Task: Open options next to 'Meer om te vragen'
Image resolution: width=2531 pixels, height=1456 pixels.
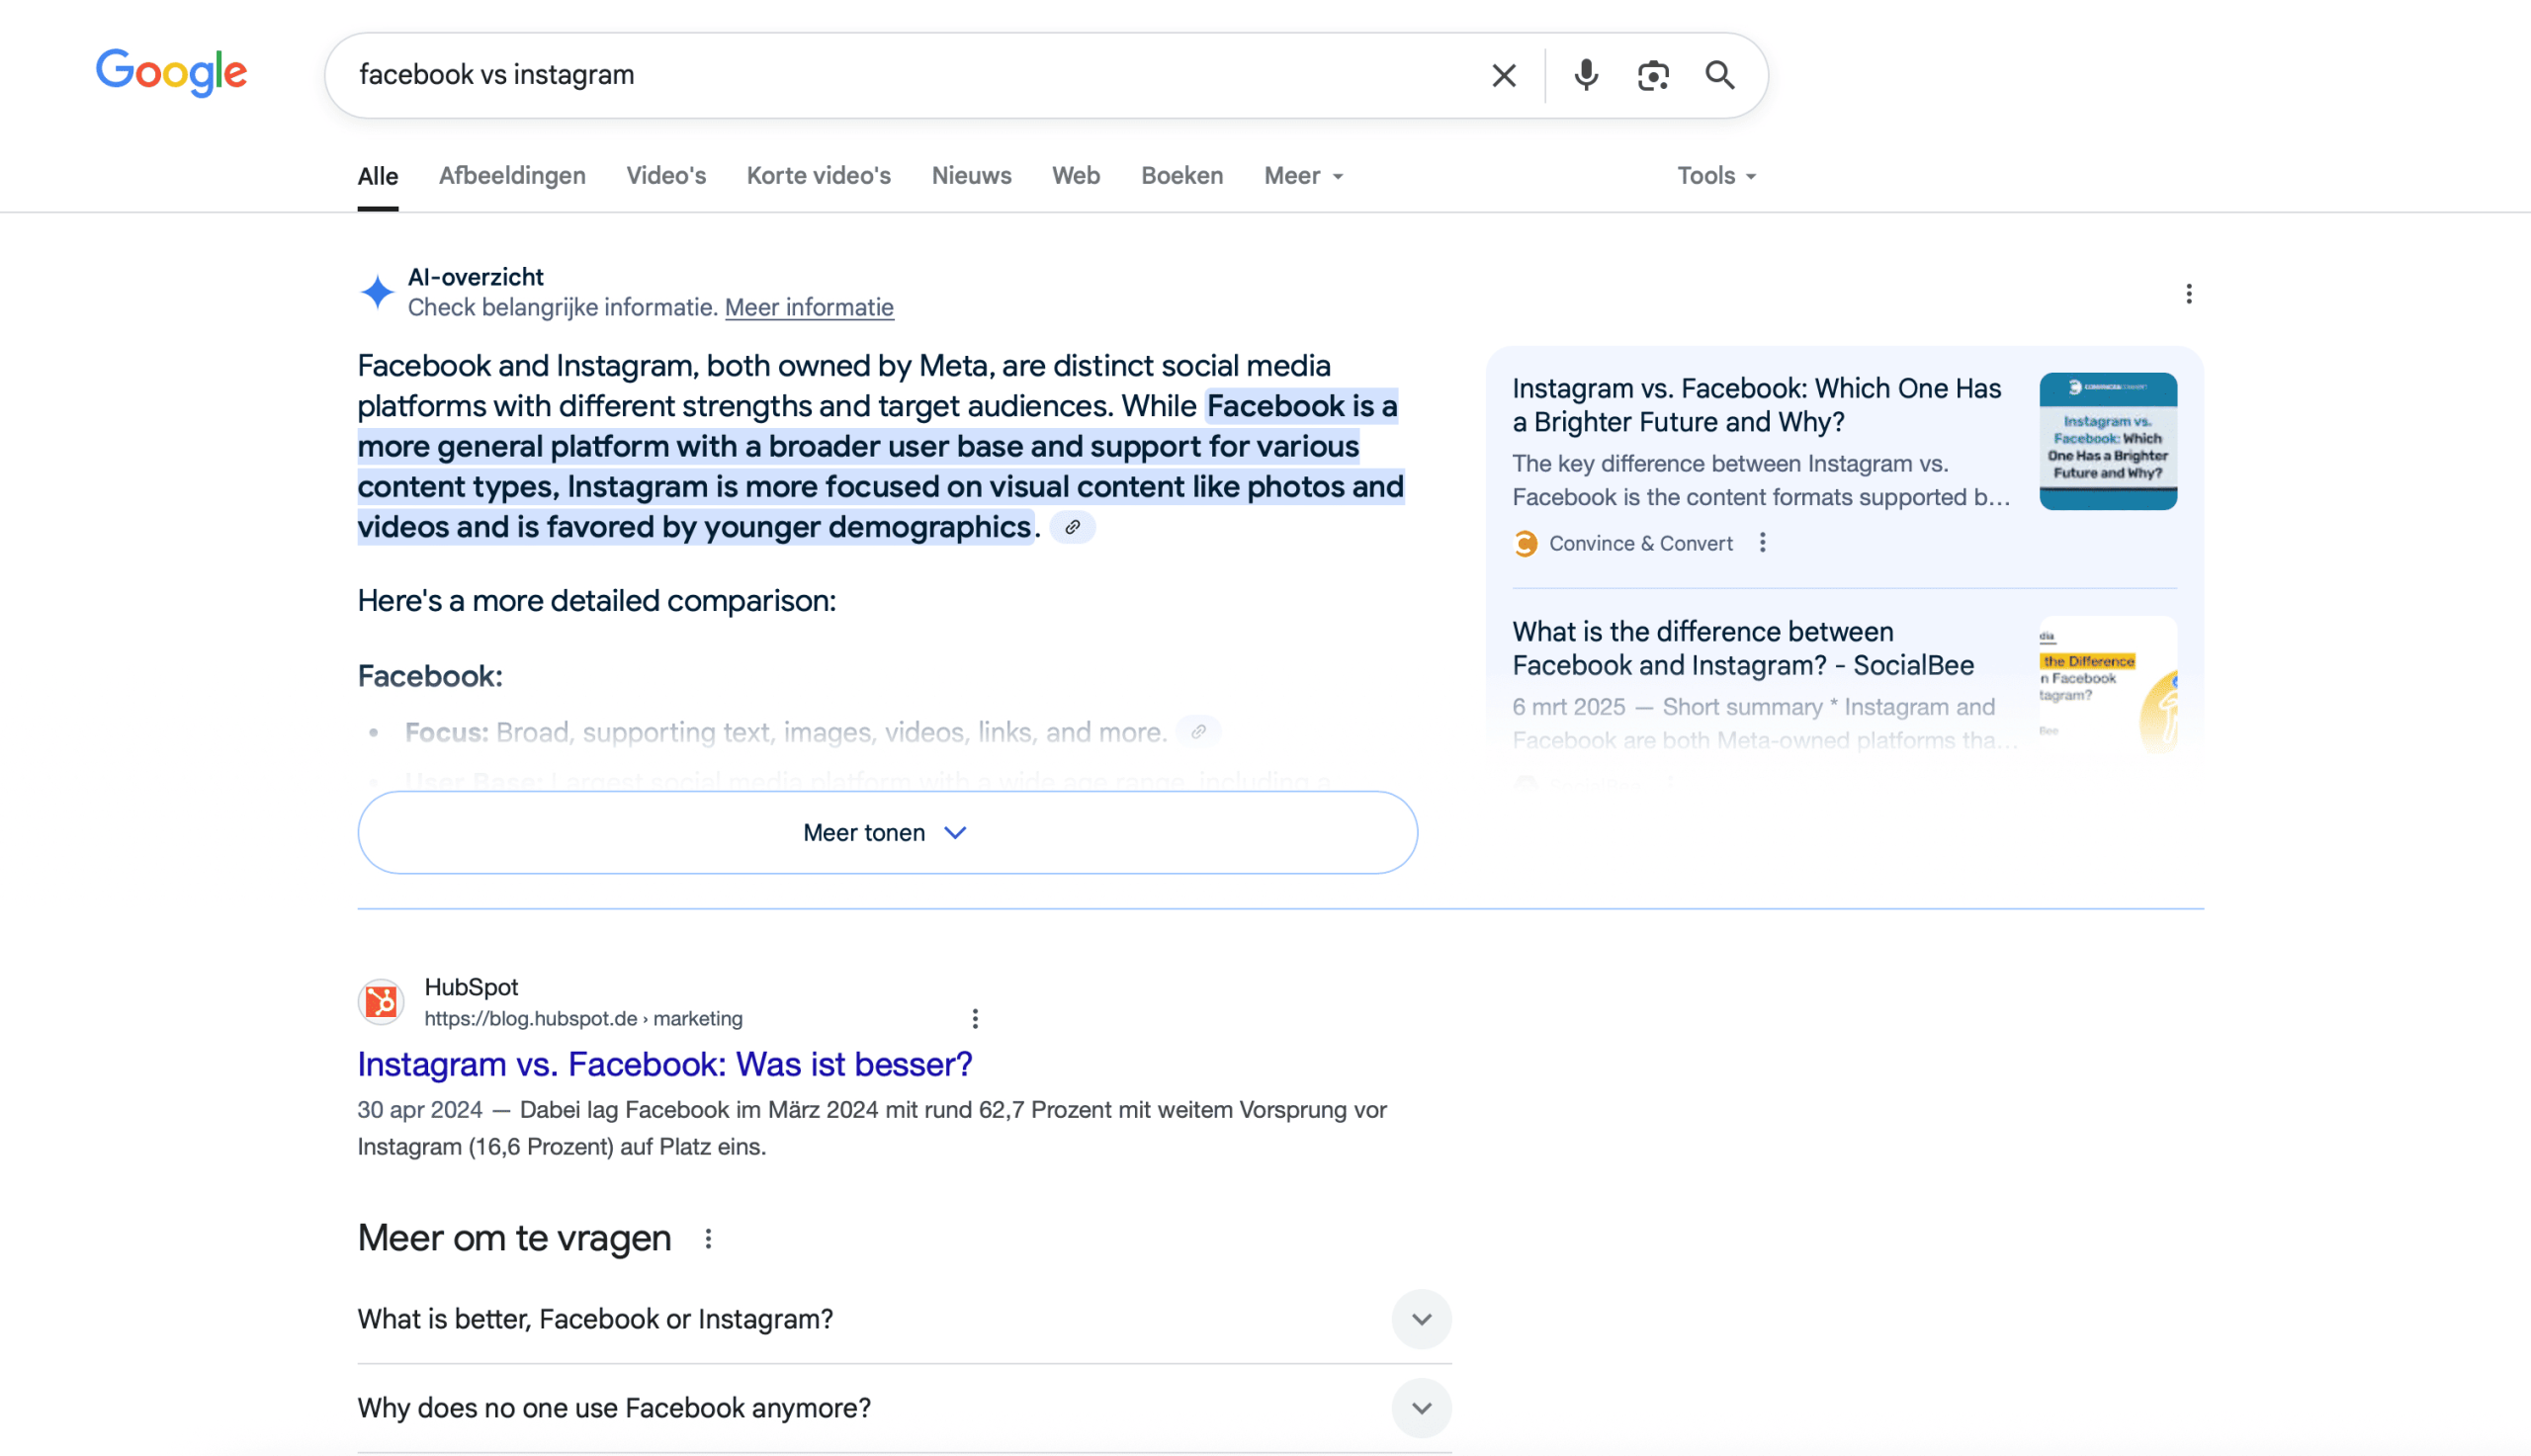Action: [708, 1239]
